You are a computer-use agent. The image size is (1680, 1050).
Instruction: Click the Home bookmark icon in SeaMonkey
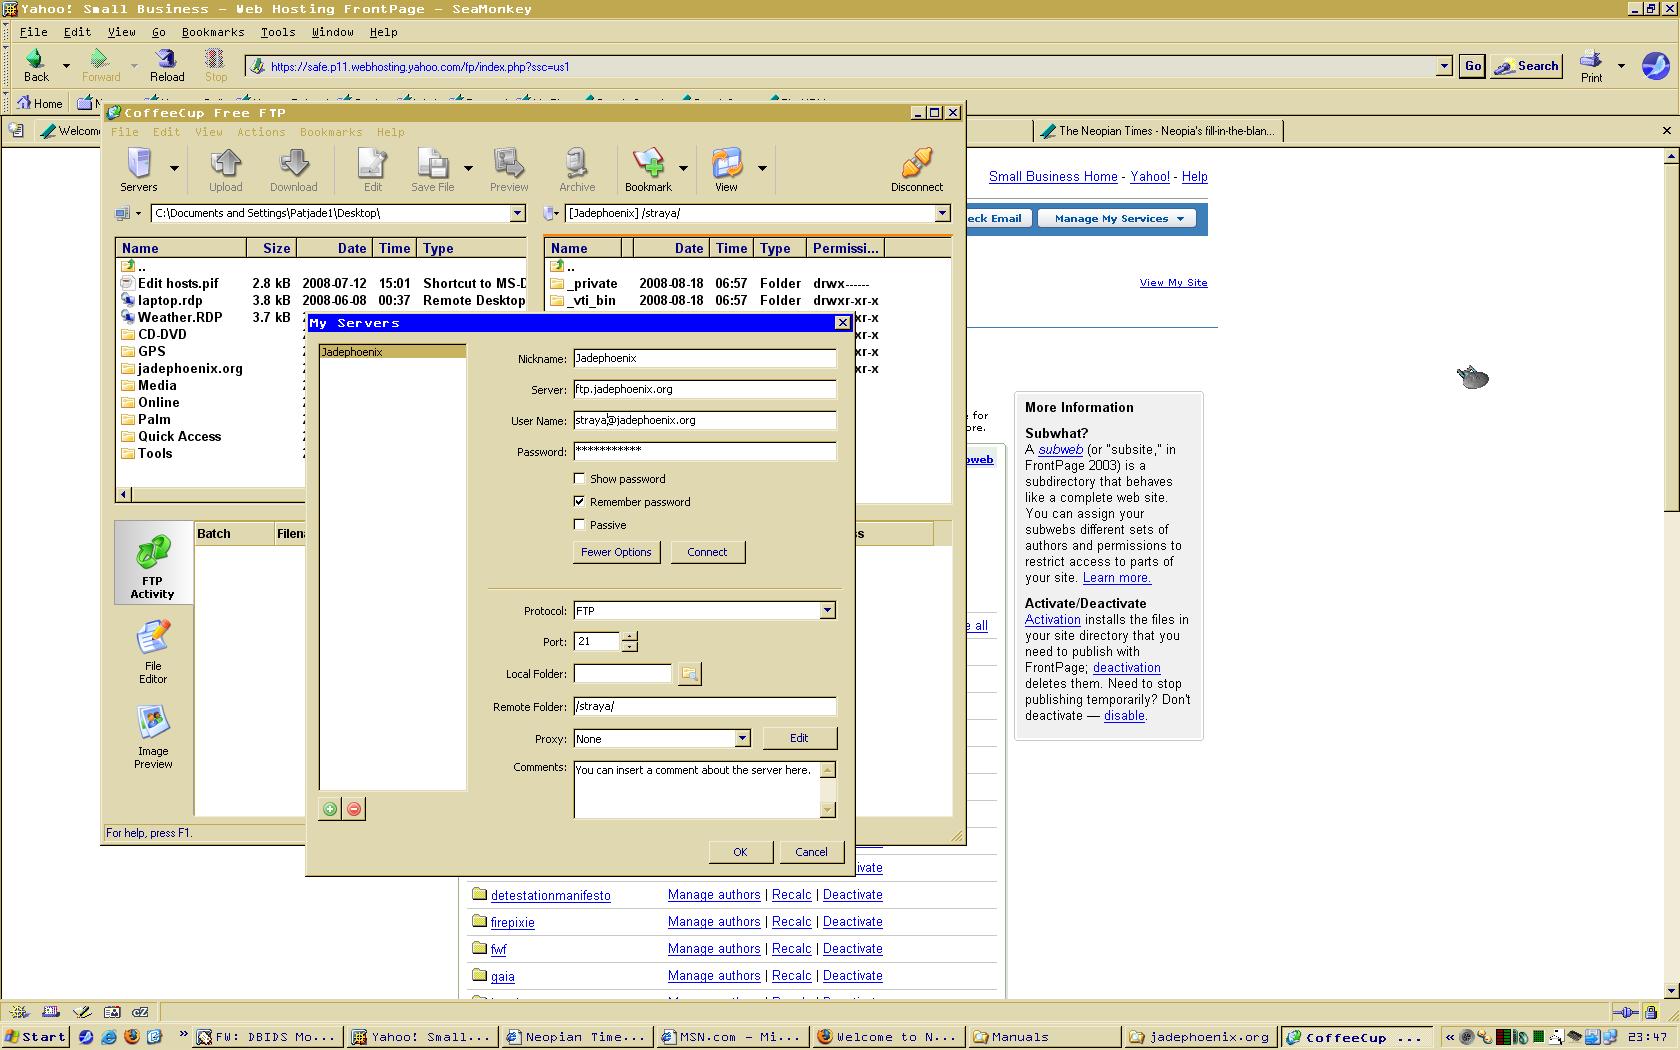click(x=38, y=103)
